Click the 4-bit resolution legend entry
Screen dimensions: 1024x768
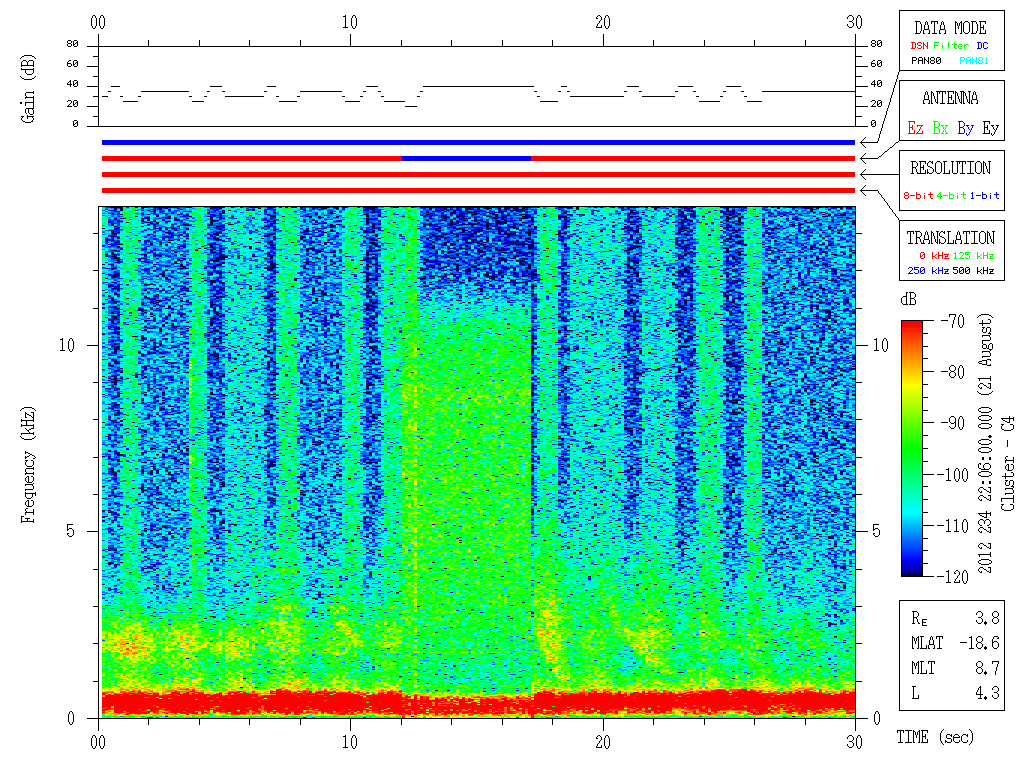[x=952, y=196]
